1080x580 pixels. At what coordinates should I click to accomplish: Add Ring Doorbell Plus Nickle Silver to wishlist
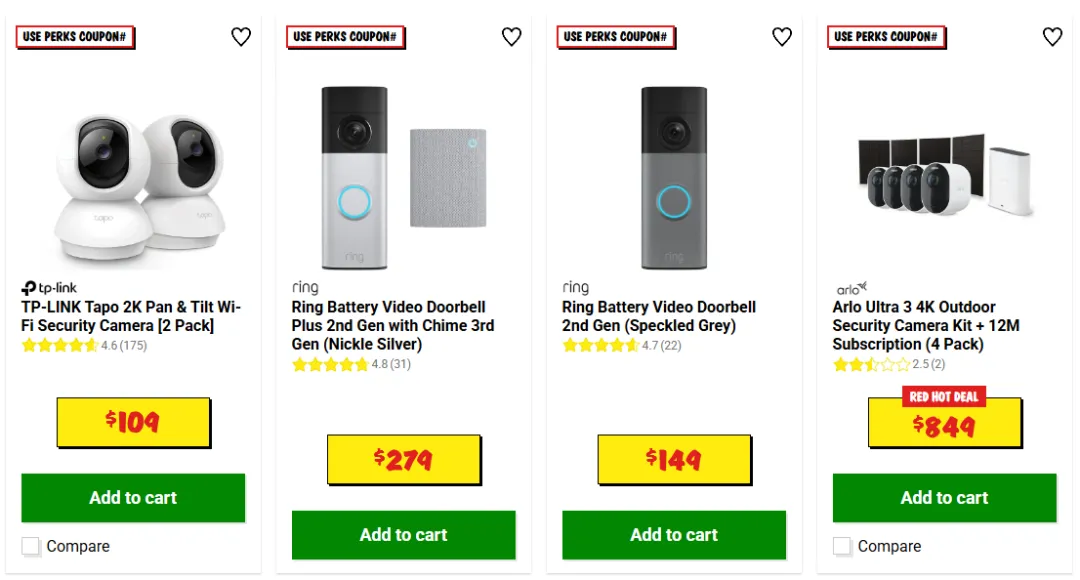[511, 37]
